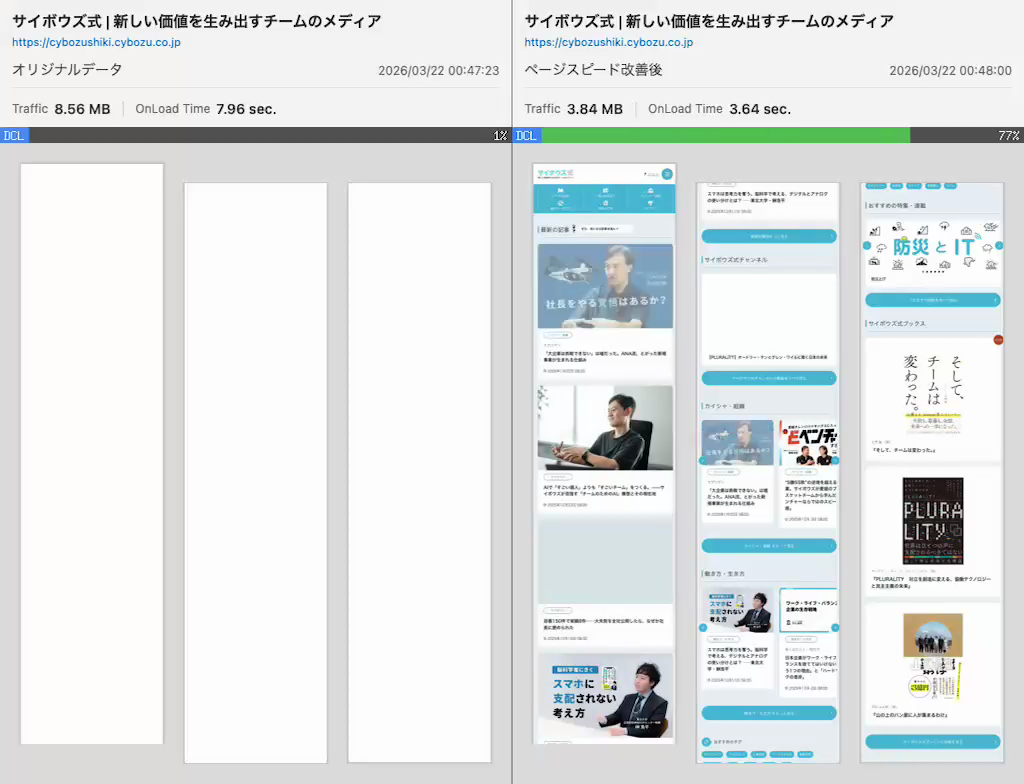Click the green 77% load progress bar
1024x784 pixels.
[x=725, y=135]
